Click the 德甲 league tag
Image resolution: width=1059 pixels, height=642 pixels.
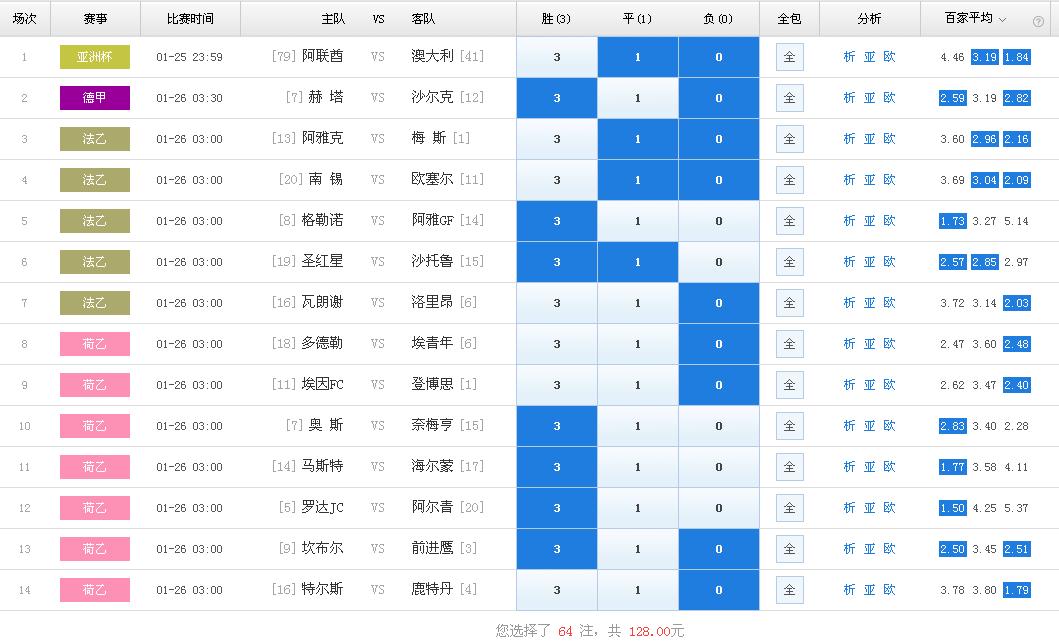[95, 98]
